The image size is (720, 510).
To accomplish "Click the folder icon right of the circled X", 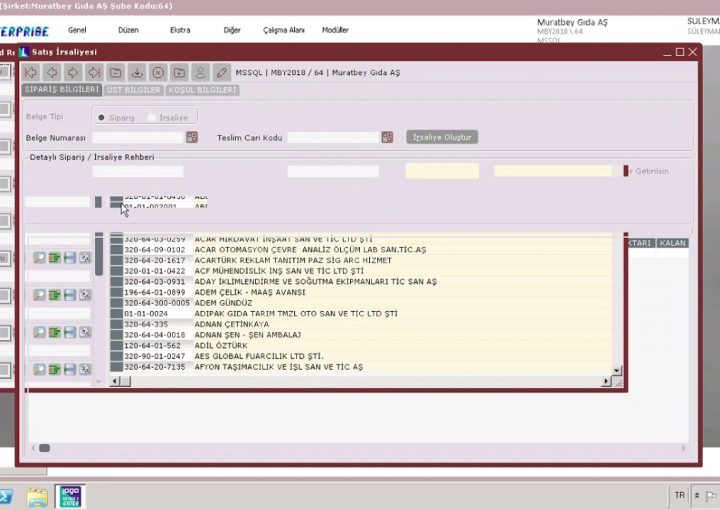I will coord(179,73).
